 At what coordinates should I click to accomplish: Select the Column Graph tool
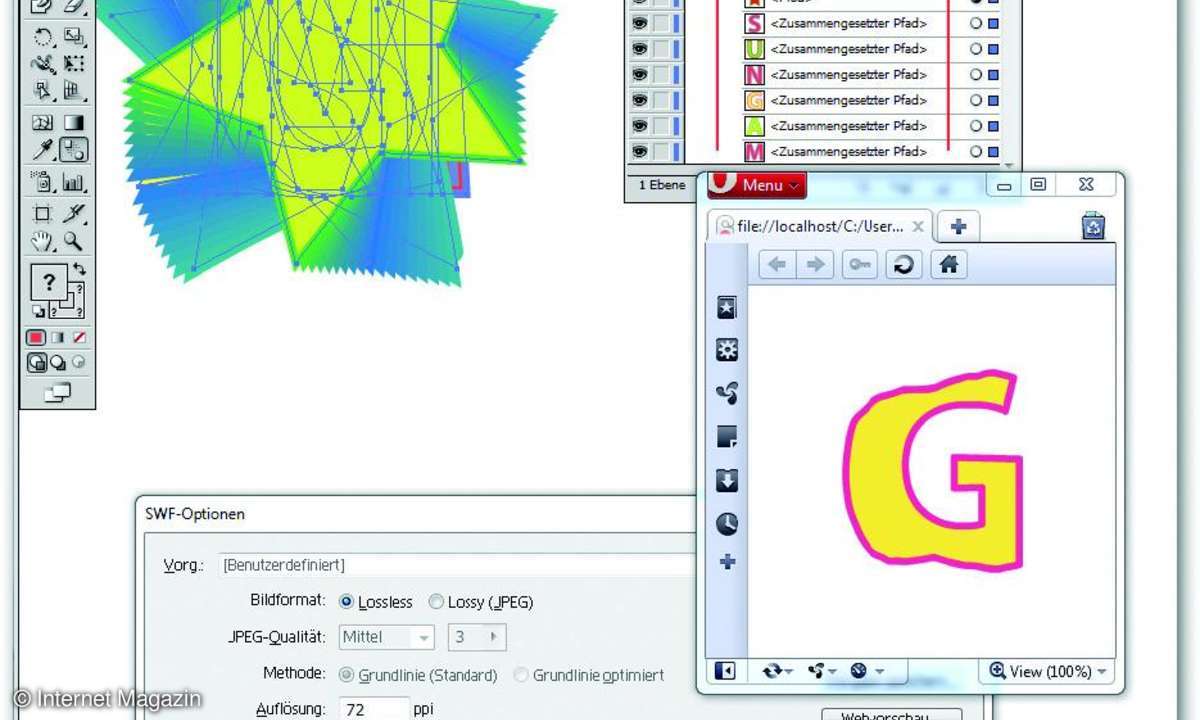74,182
